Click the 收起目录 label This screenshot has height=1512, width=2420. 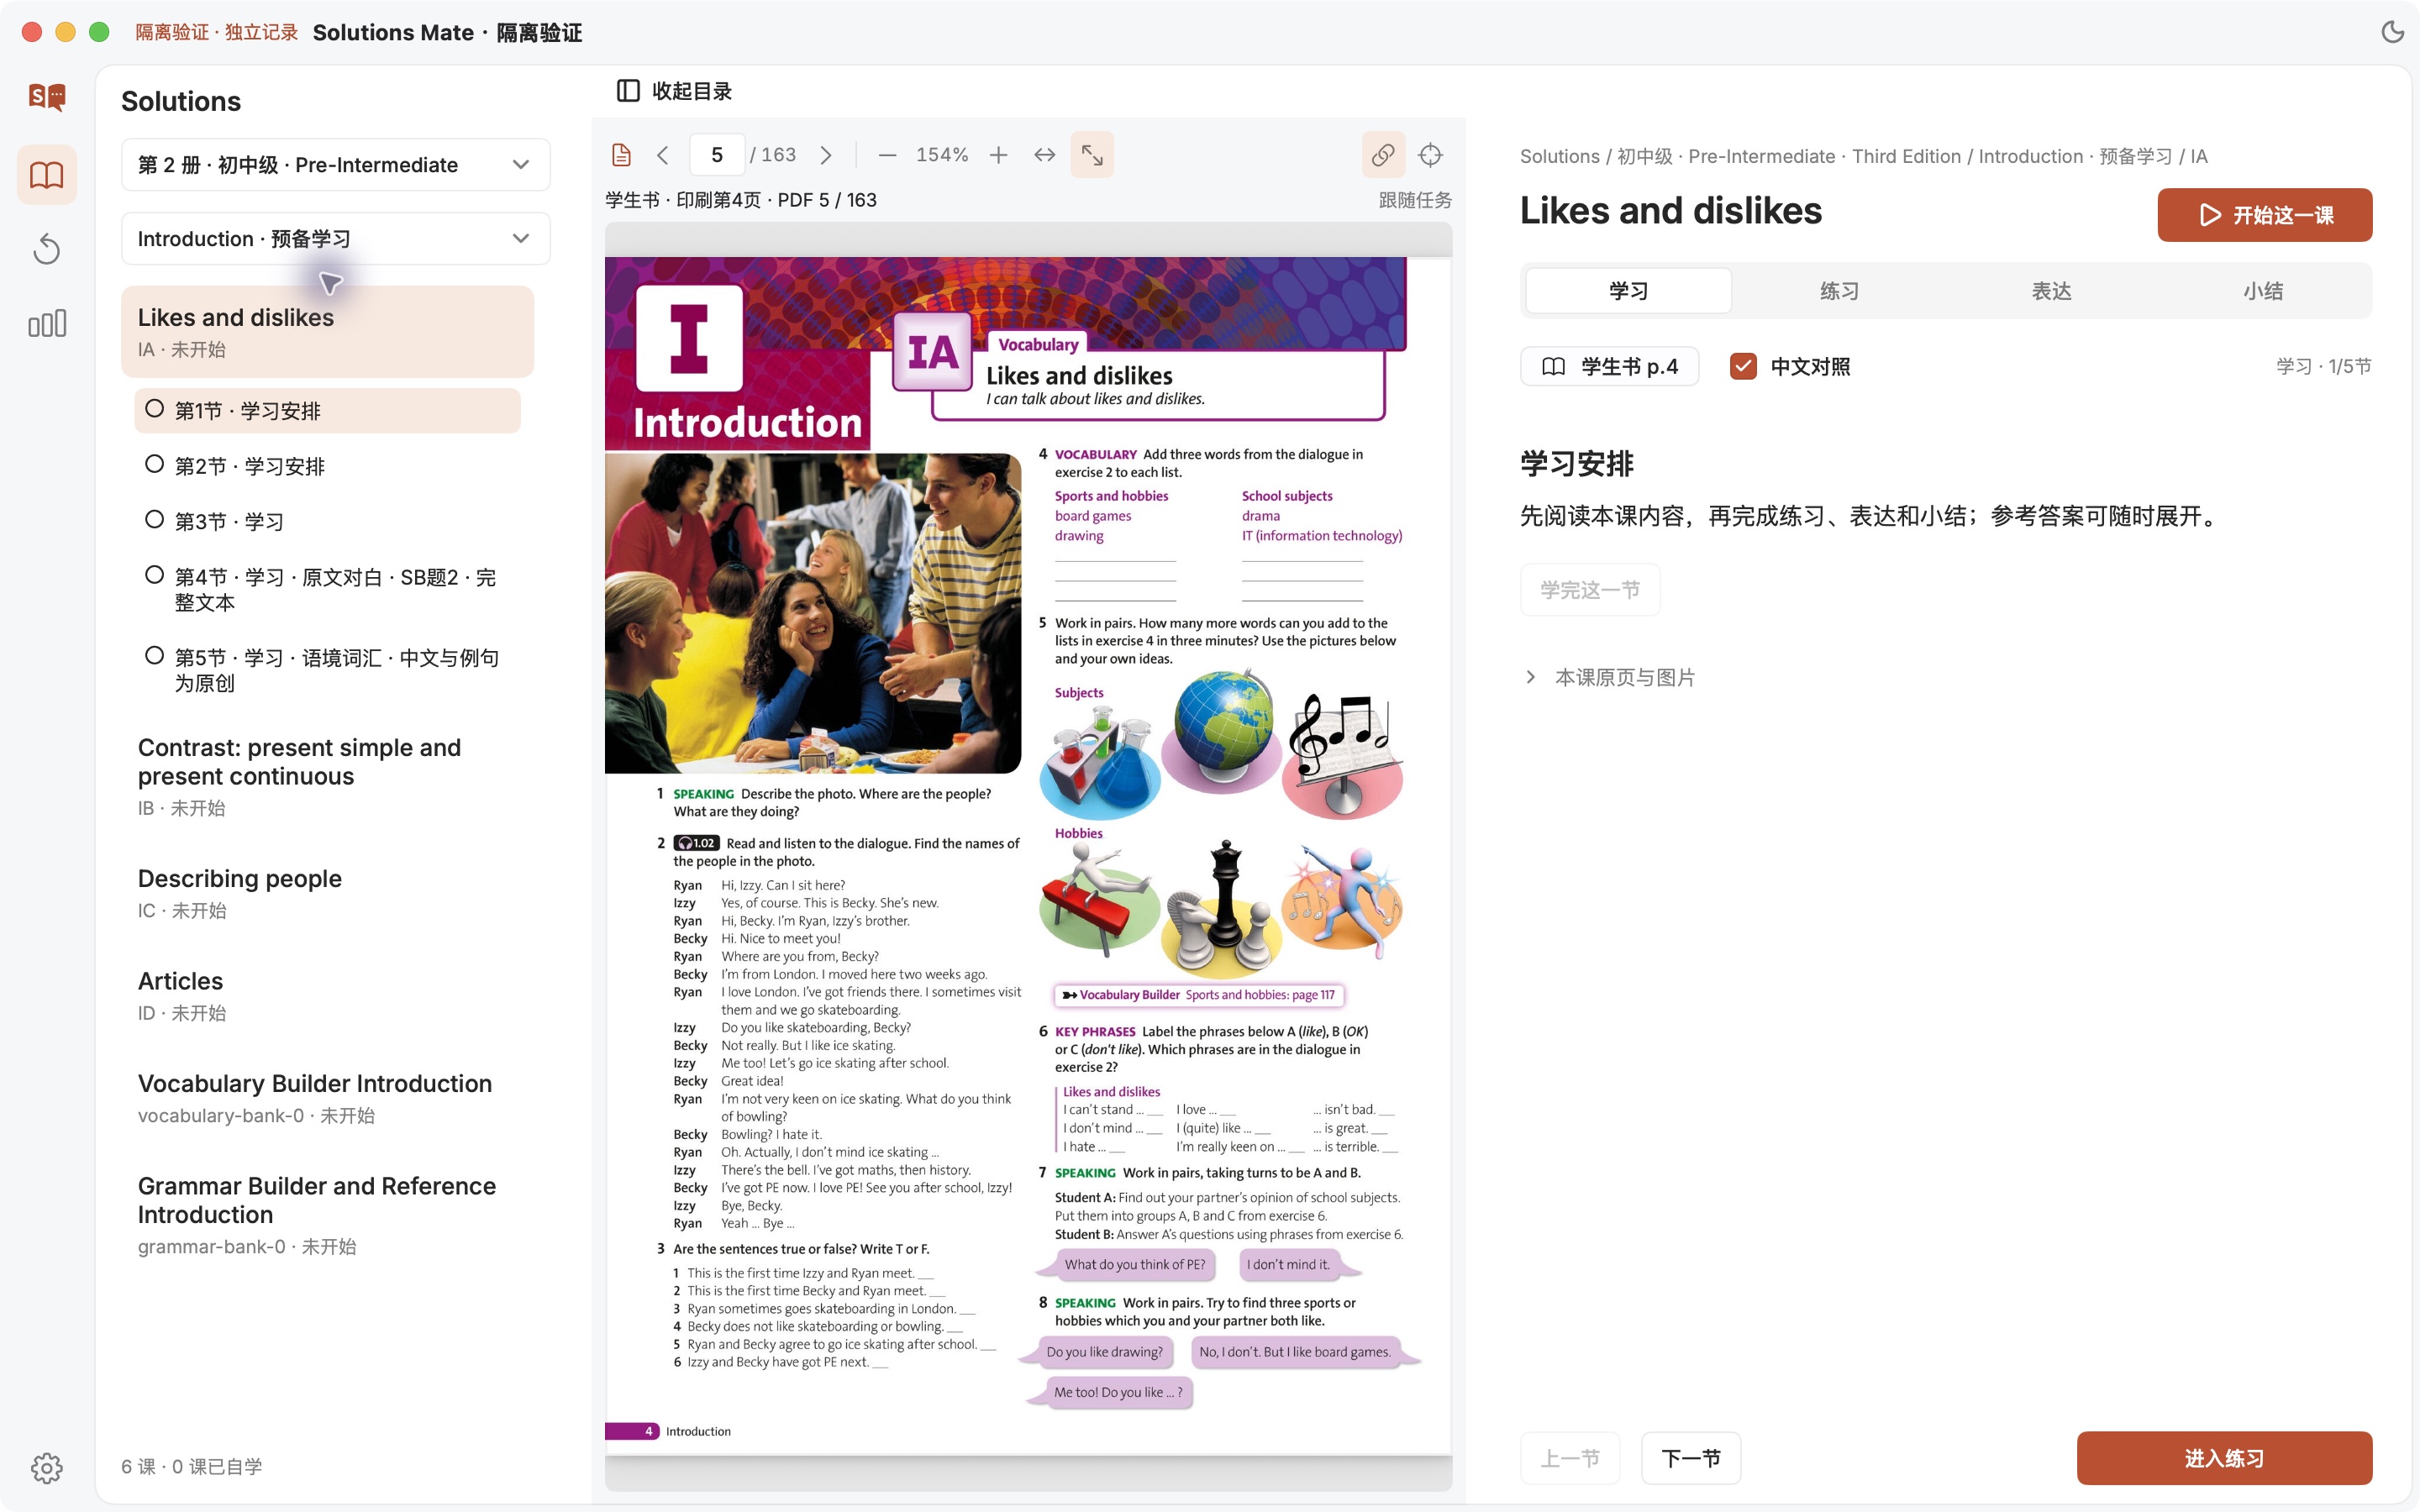click(692, 91)
